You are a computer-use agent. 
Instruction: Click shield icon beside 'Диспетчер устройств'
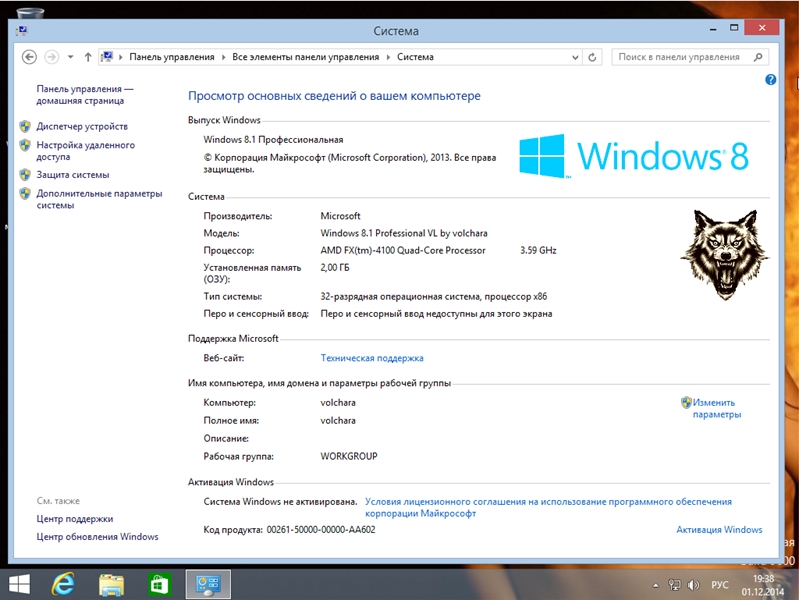tap(25, 126)
